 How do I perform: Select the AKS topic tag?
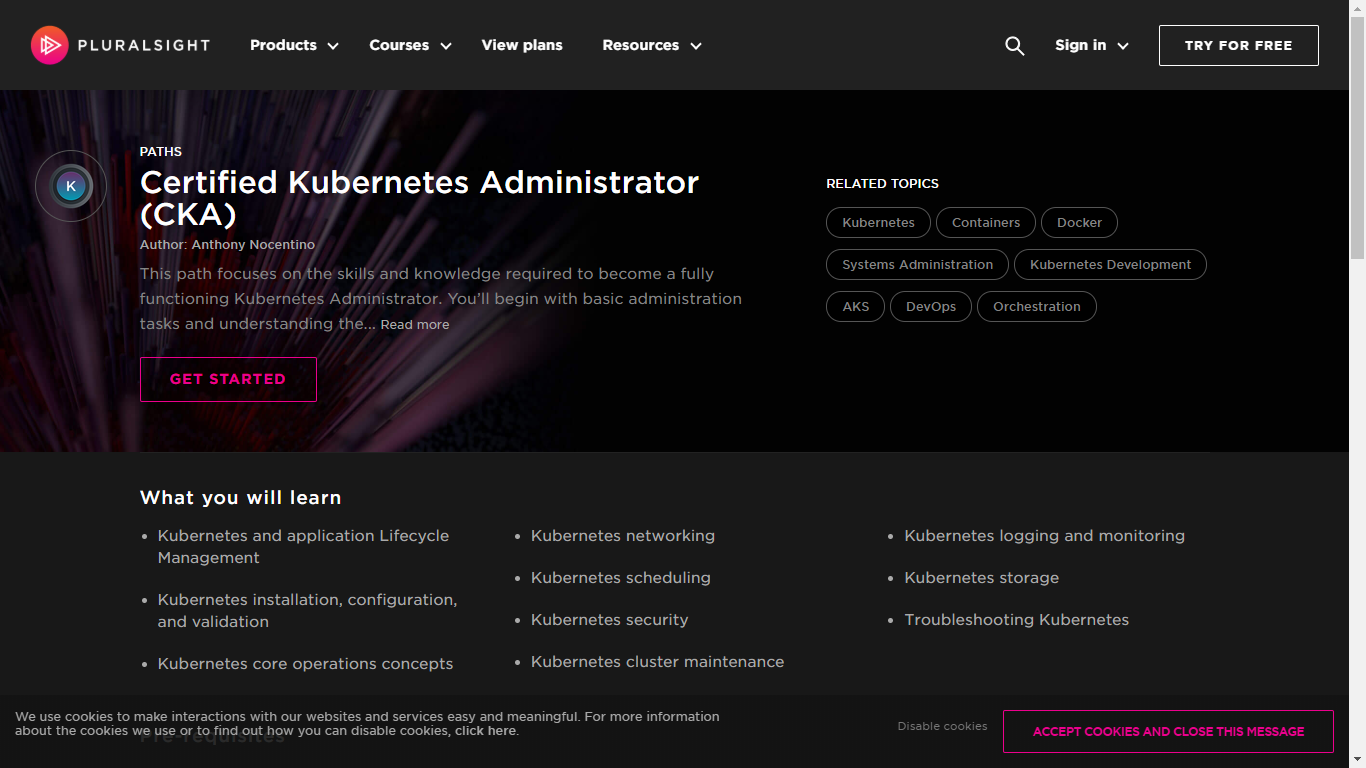855,307
